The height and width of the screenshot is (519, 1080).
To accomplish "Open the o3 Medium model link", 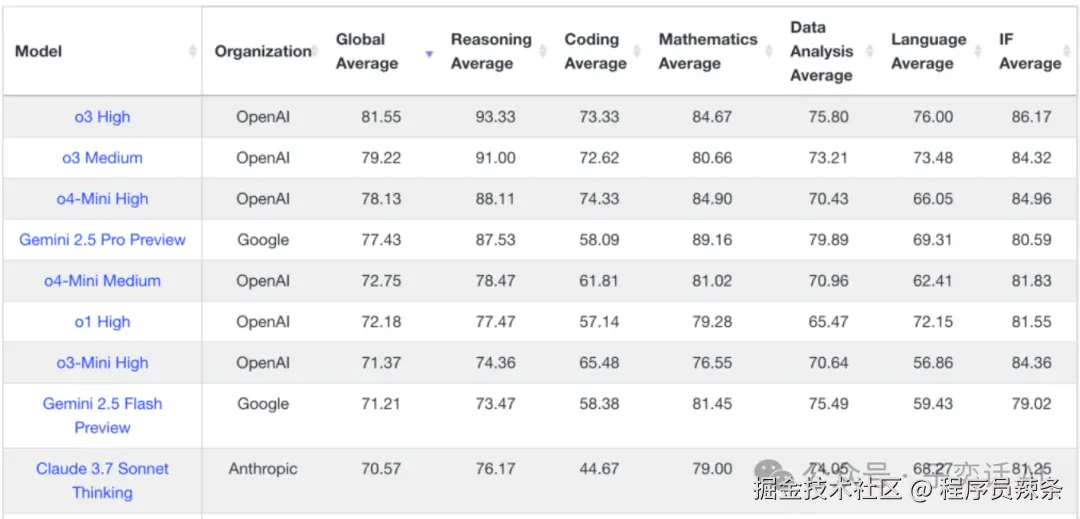I will (102, 158).
